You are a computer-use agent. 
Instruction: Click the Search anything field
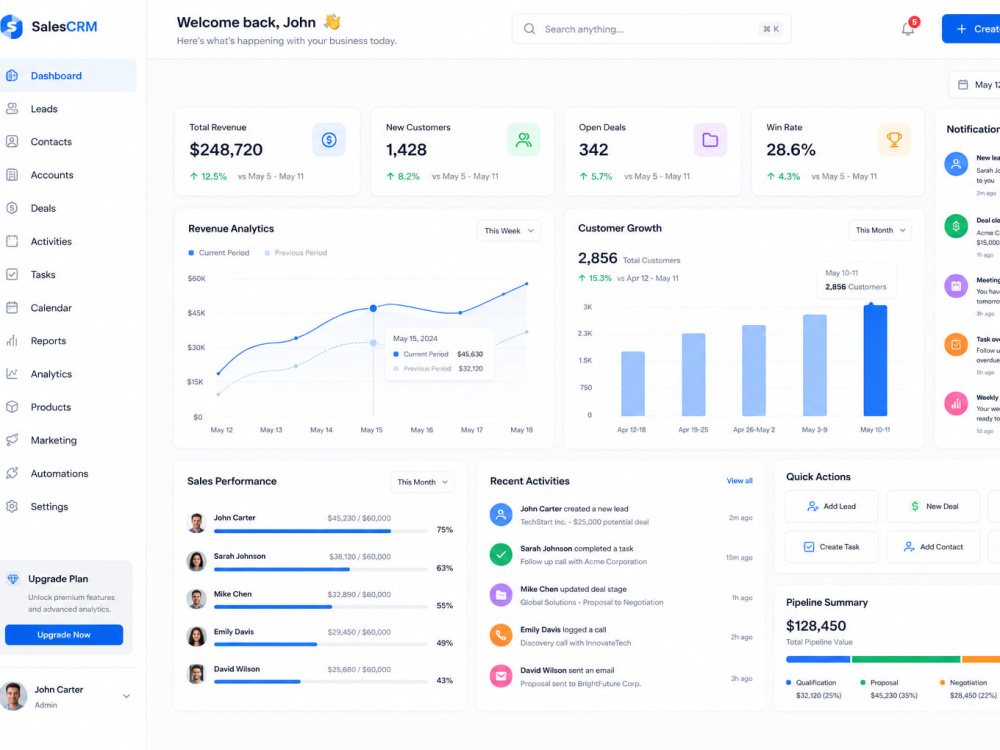[x=651, y=29]
